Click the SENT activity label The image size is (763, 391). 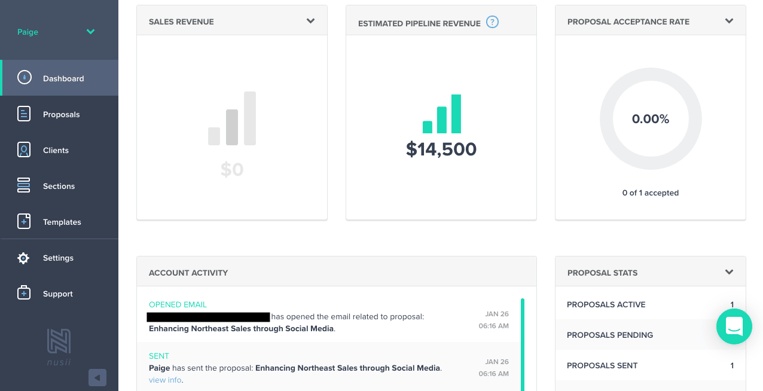(159, 356)
